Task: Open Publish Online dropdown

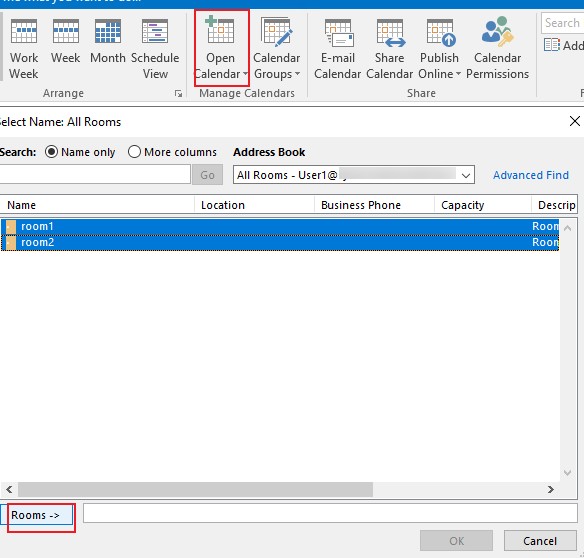Action: coord(439,49)
